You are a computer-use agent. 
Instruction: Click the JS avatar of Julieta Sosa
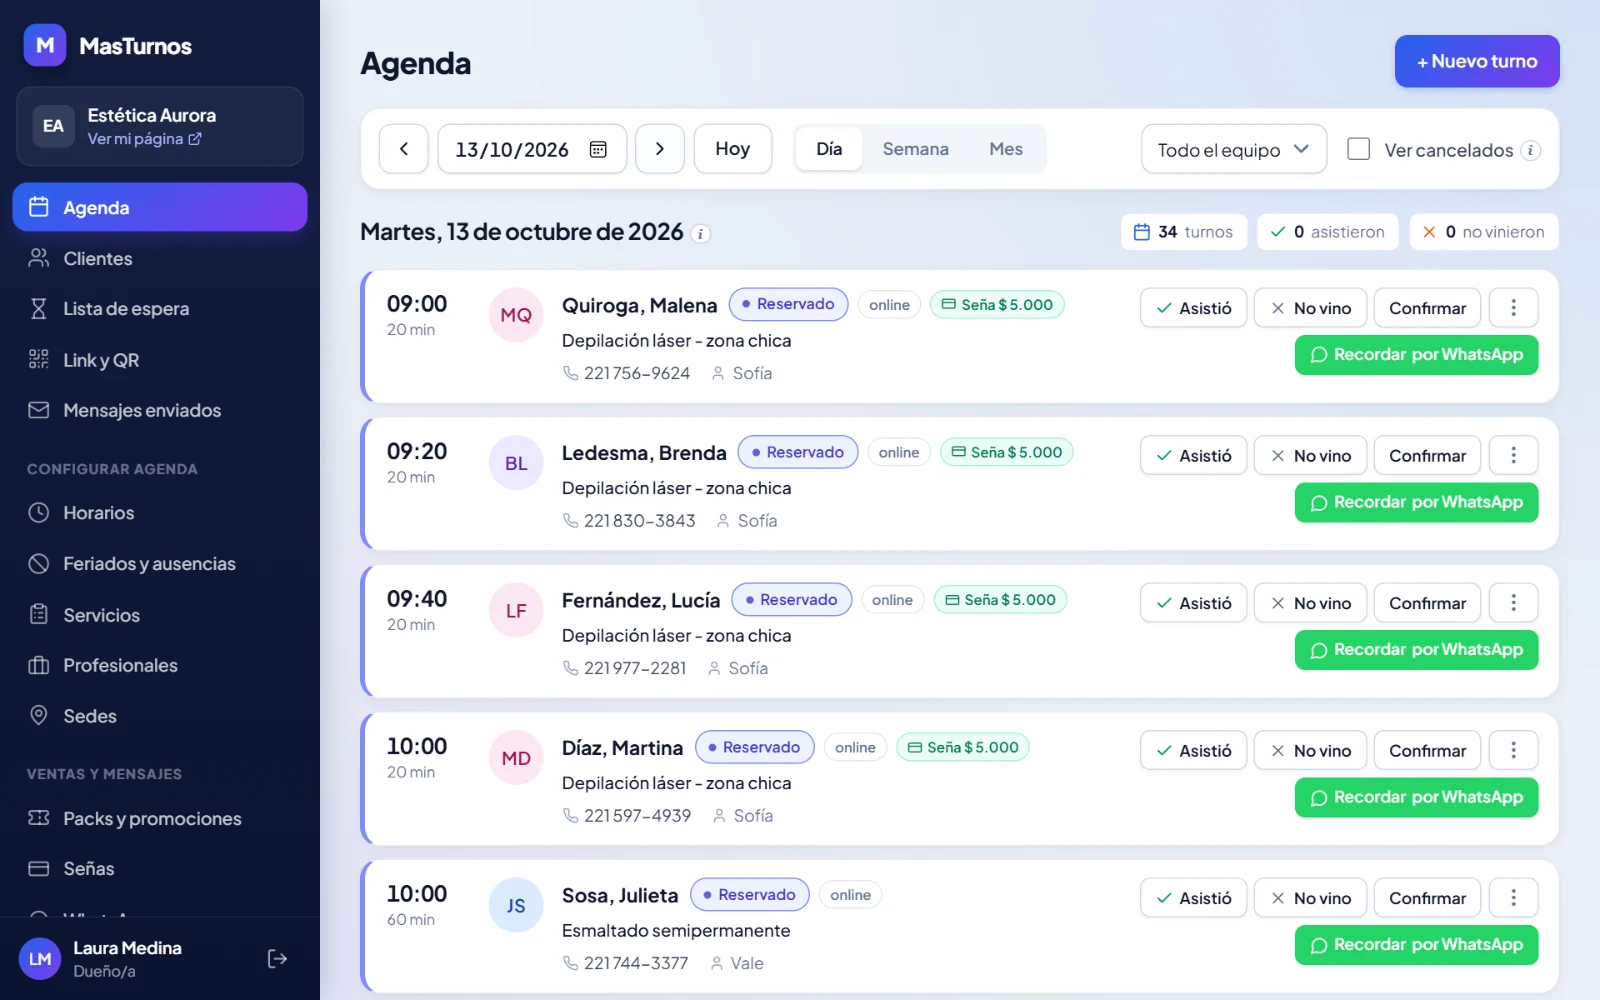pos(516,905)
